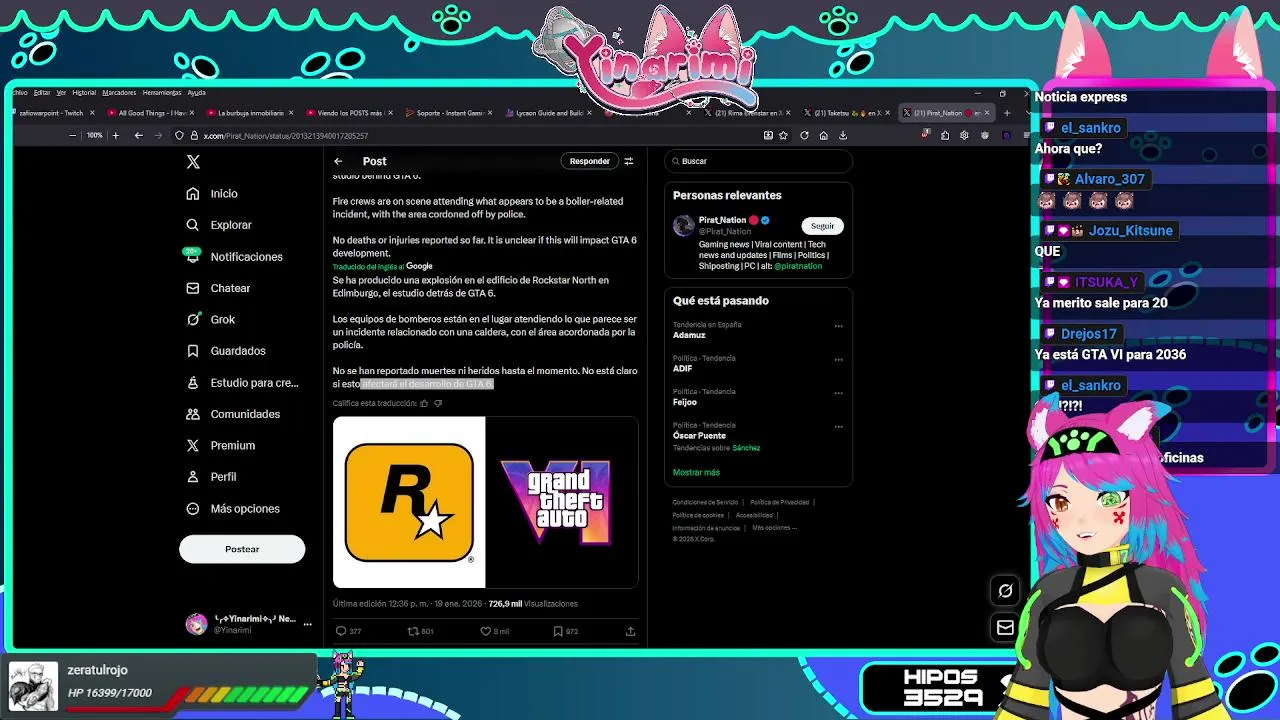Image resolution: width=1280 pixels, height=720 pixels.
Task: Switch to the Lycaon Guide tab
Action: coord(547,113)
